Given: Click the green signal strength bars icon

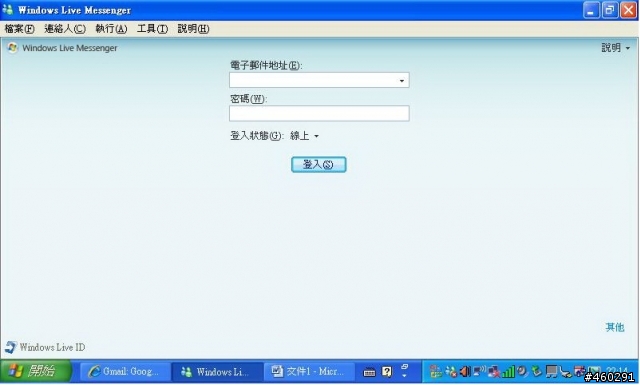Looking at the screenshot, I should pyautogui.click(x=508, y=371).
